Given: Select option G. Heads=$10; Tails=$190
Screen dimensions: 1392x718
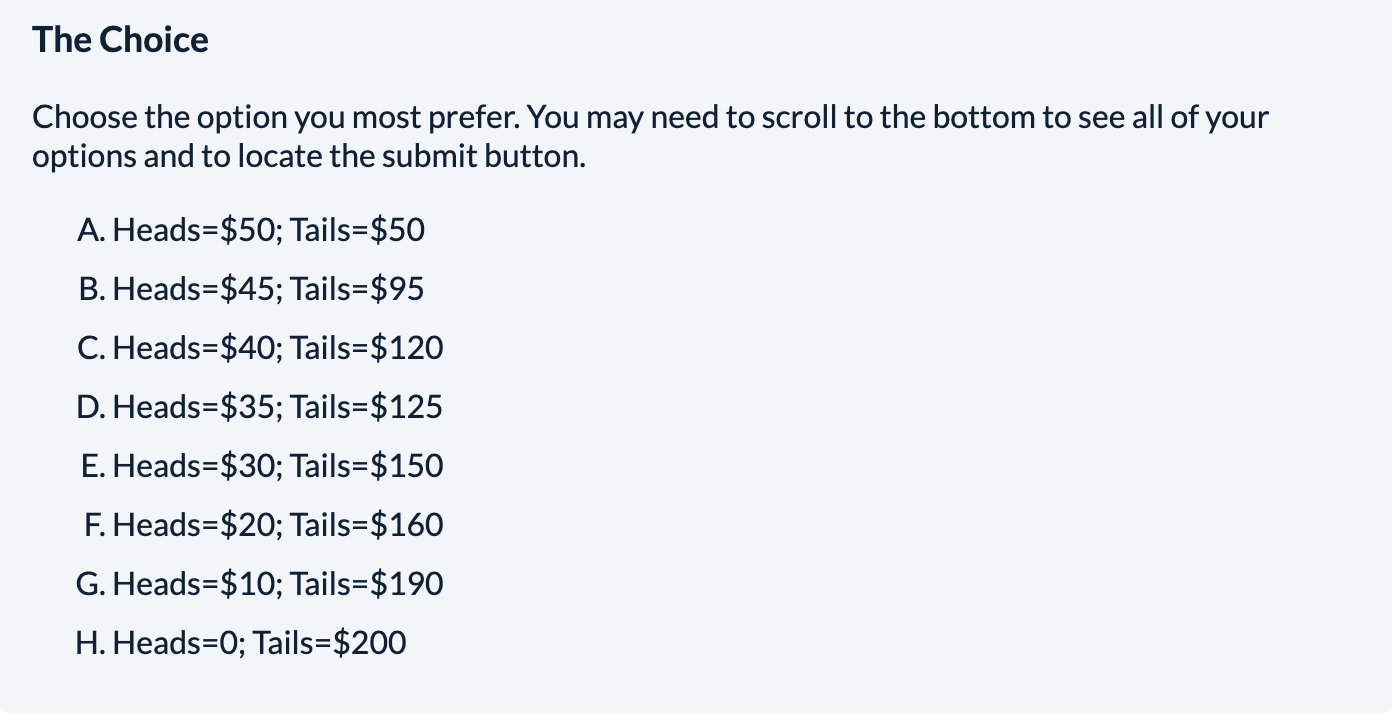Looking at the screenshot, I should pos(259,585).
